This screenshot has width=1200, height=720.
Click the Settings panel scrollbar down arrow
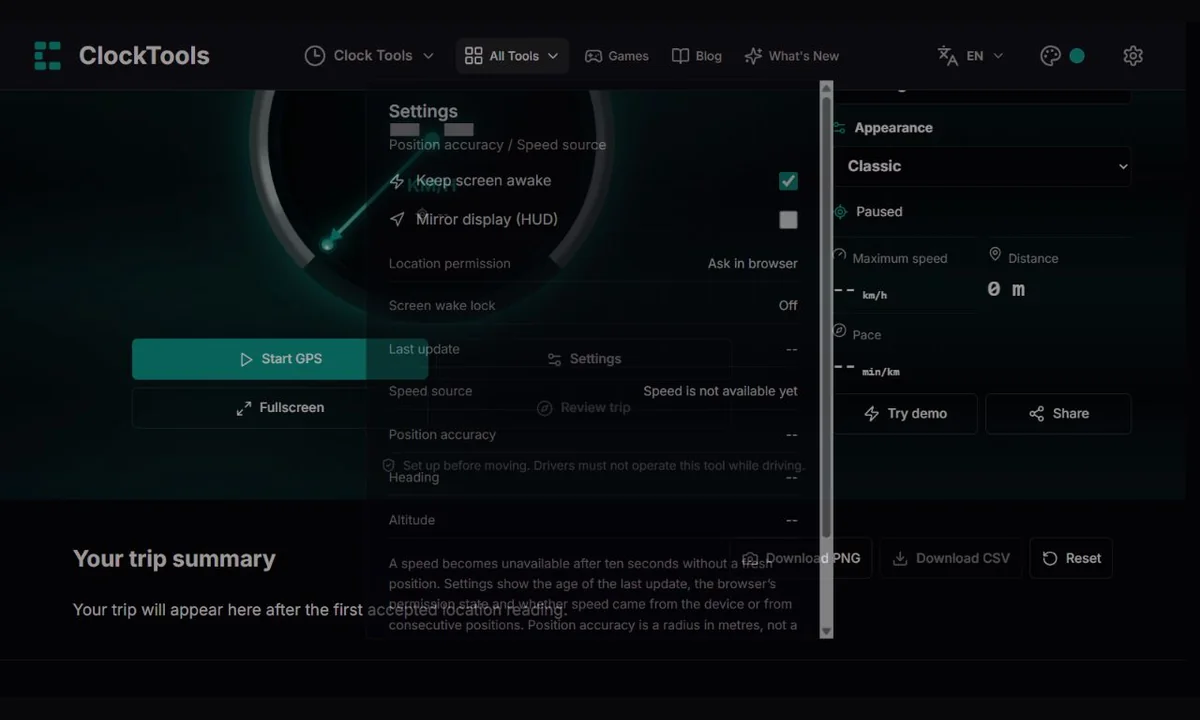coord(826,631)
